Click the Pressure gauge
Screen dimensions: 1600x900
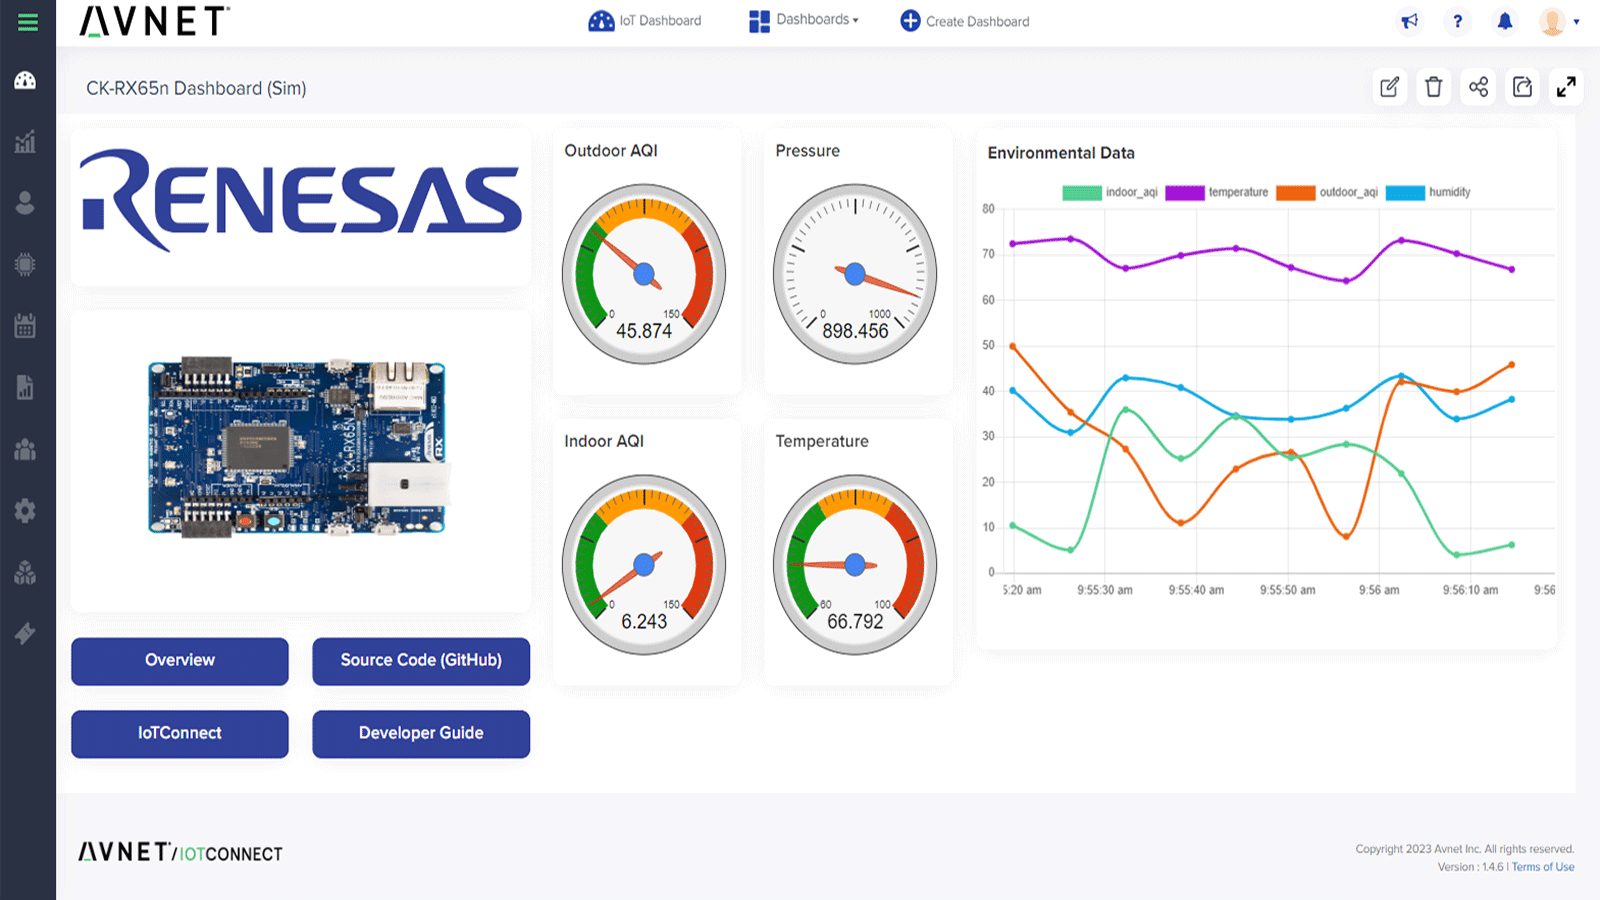pyautogui.click(x=855, y=274)
